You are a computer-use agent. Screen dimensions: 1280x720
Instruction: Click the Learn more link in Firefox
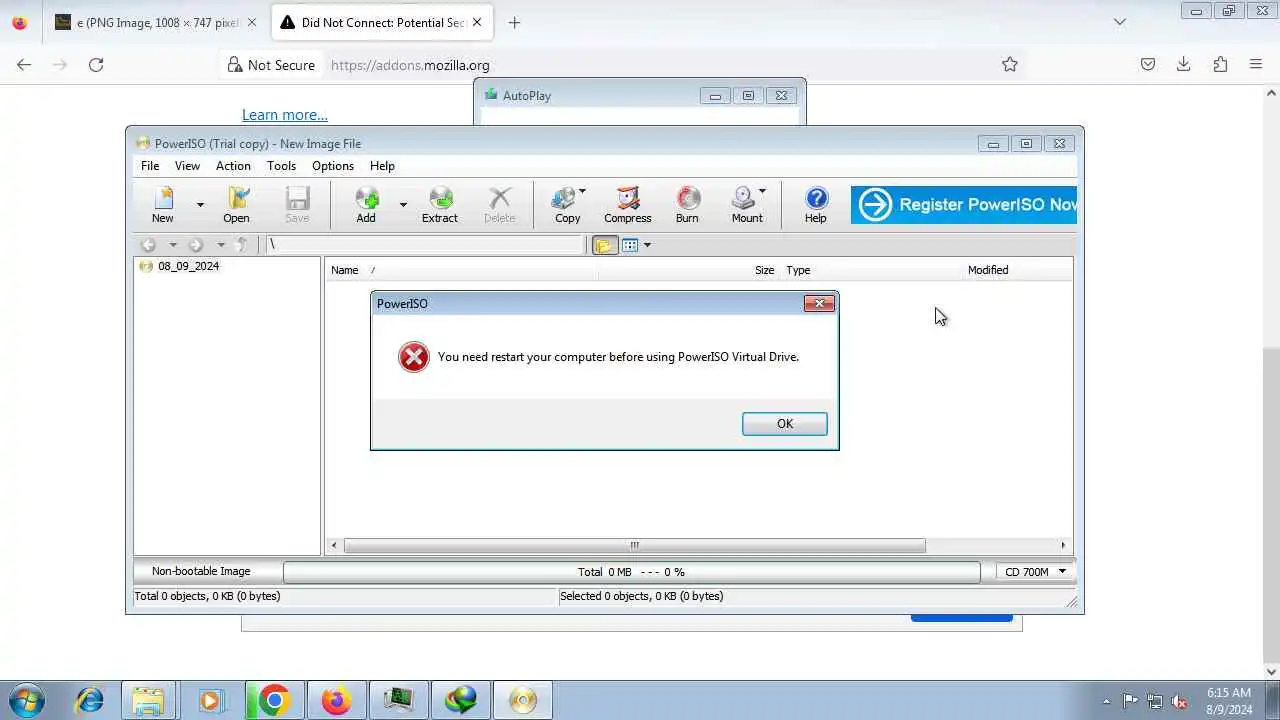click(285, 115)
